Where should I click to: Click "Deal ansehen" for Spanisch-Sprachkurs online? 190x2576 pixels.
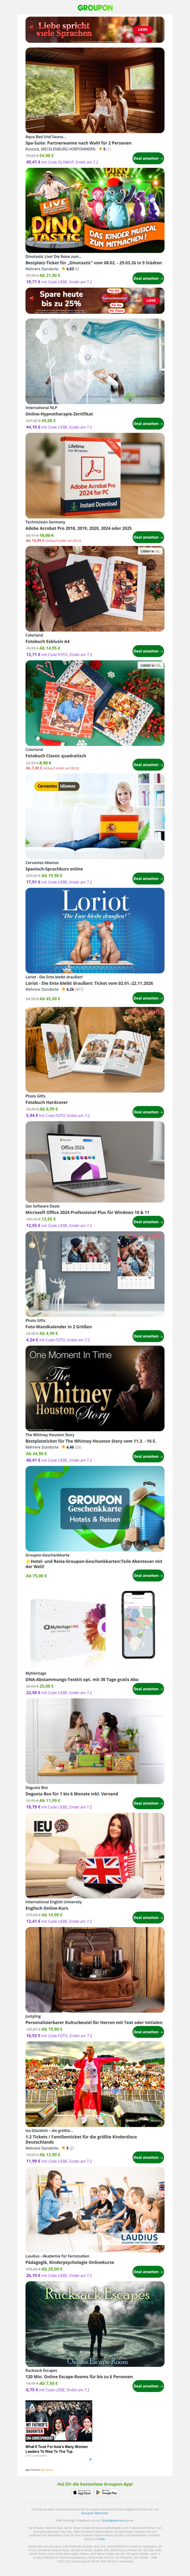pos(147,879)
